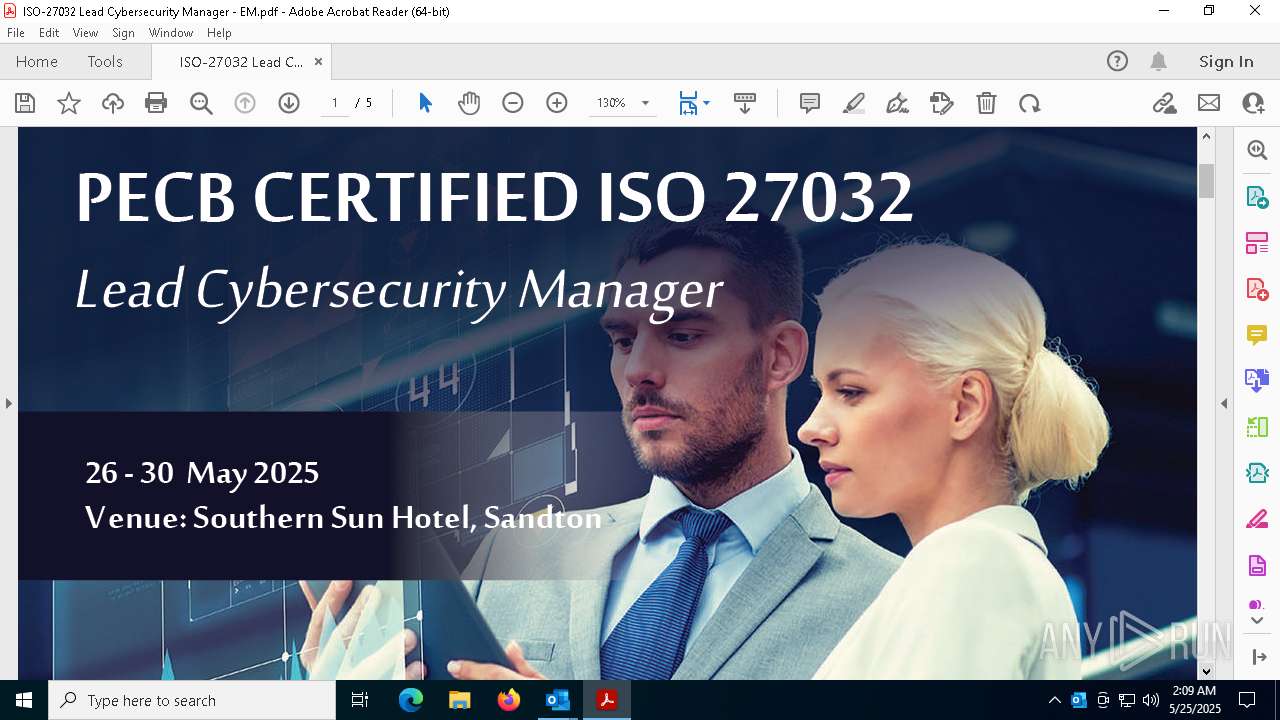Upload the file to cloud storage
1280x720 pixels.
coord(113,103)
